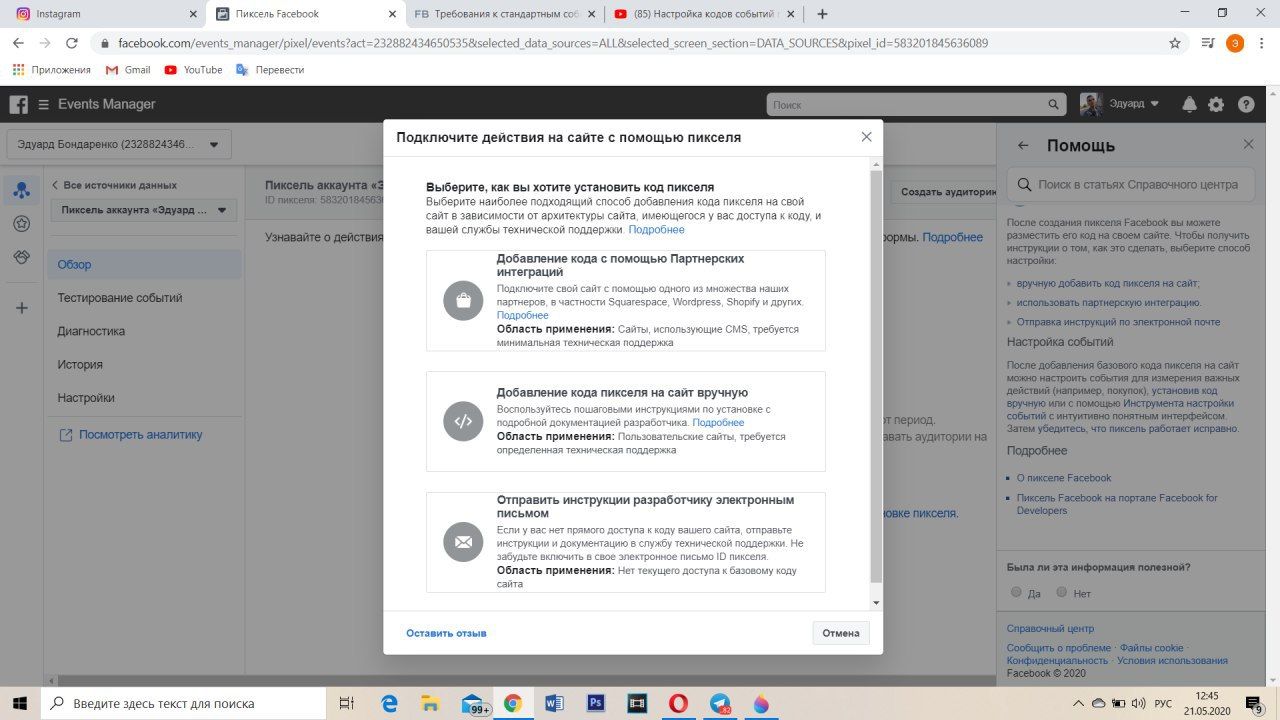1280x720 pixels.
Task: Click the code brackets manual install icon
Action: tap(463, 421)
